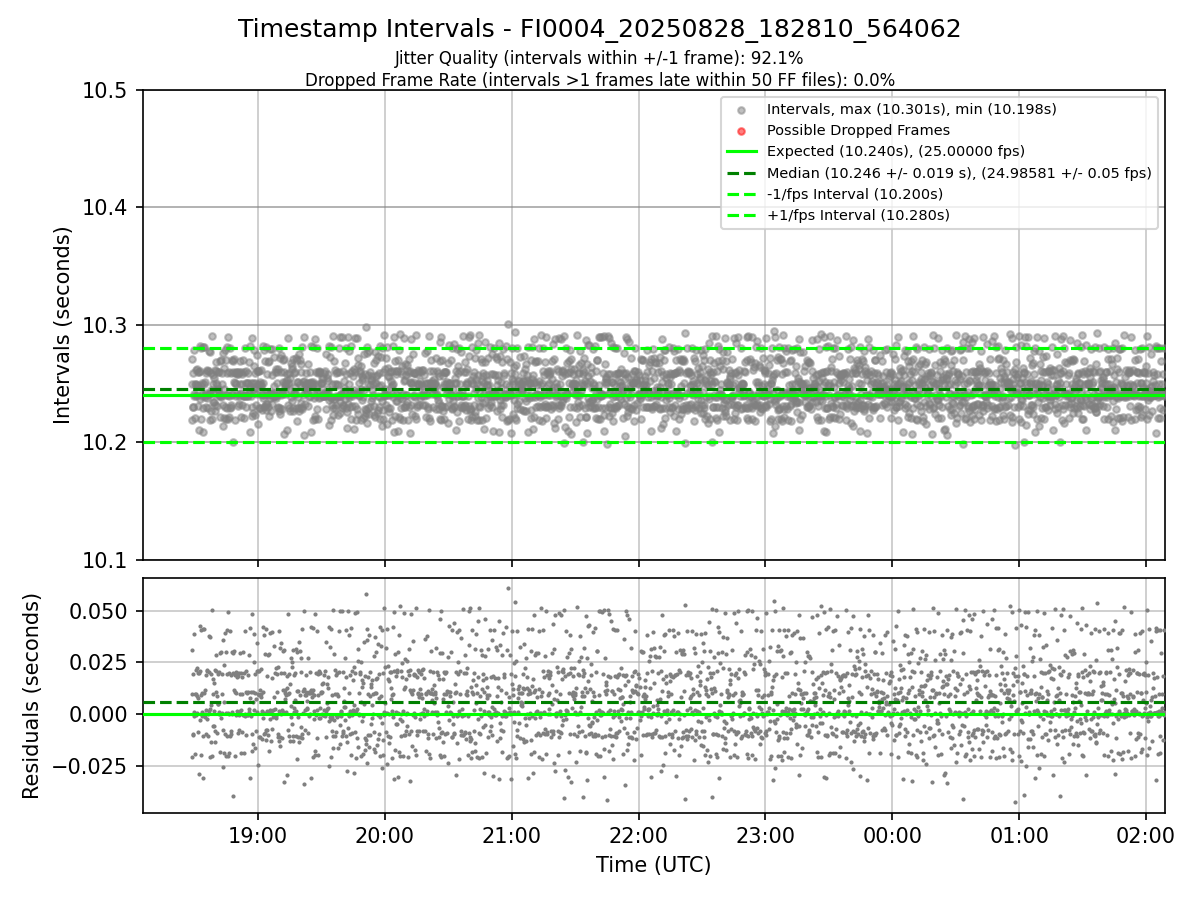Click legend entry Expected (10.240s), (25.00000 fps)
The image size is (1200, 900).
(896, 151)
